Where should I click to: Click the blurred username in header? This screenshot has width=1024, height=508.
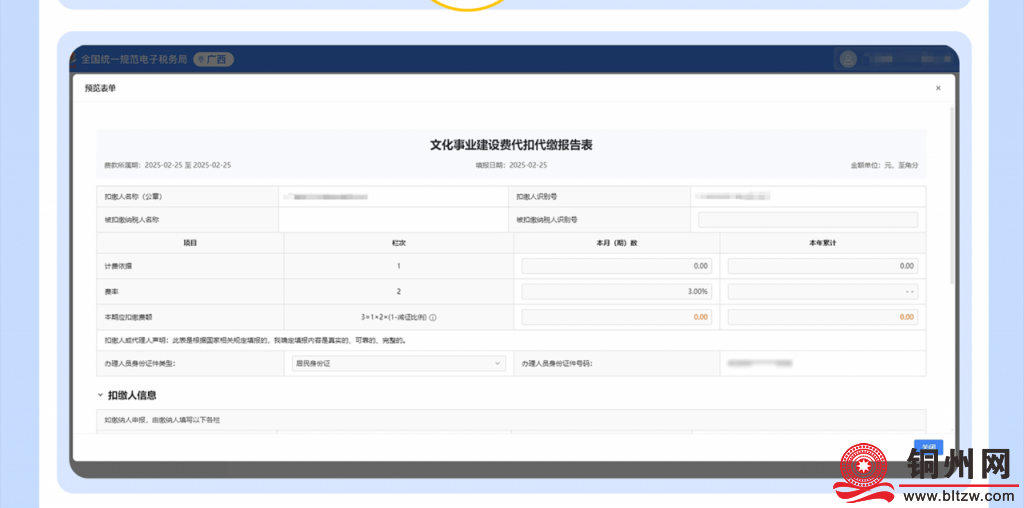click(x=900, y=59)
